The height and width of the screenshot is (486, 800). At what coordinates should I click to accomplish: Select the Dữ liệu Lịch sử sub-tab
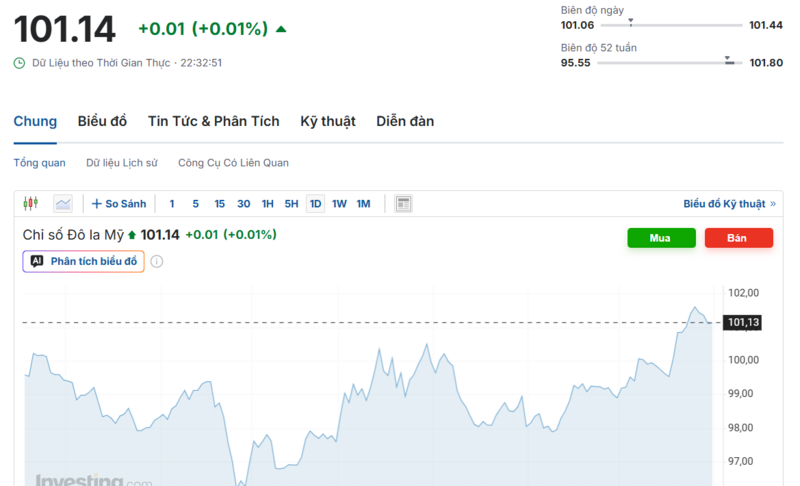click(121, 163)
